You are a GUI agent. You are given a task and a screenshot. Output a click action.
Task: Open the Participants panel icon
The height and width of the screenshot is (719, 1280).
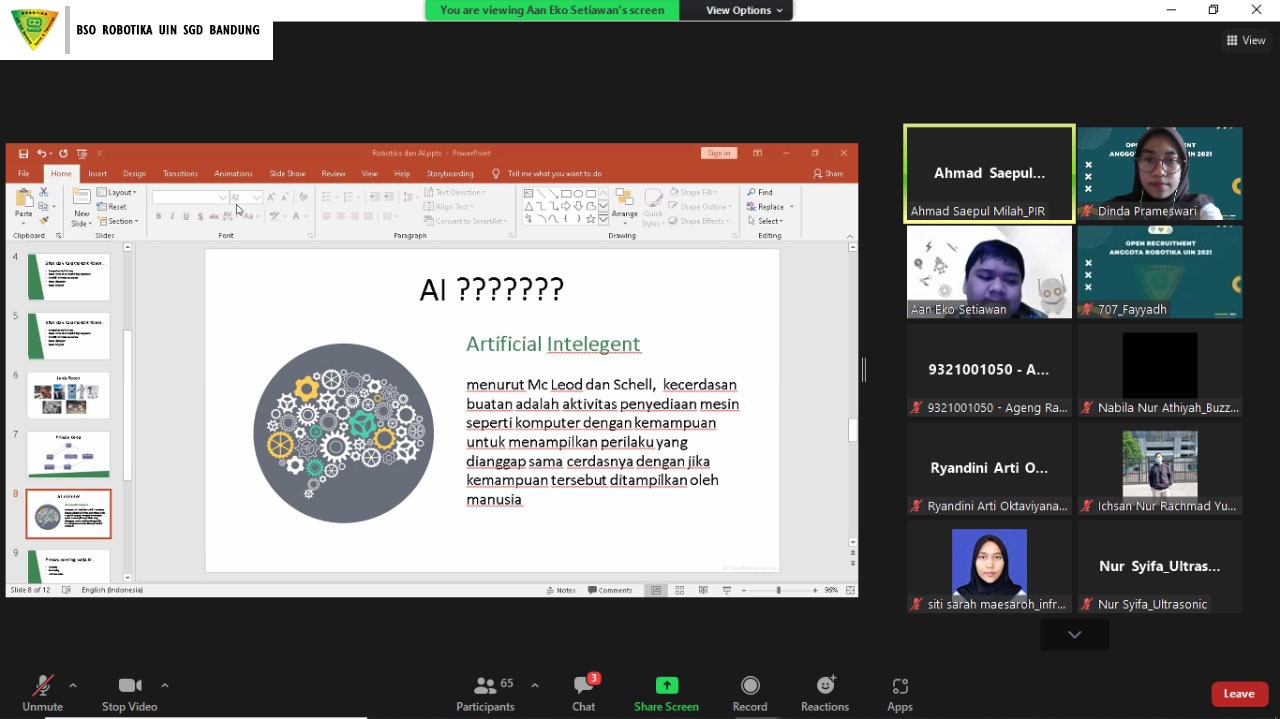[x=486, y=686]
